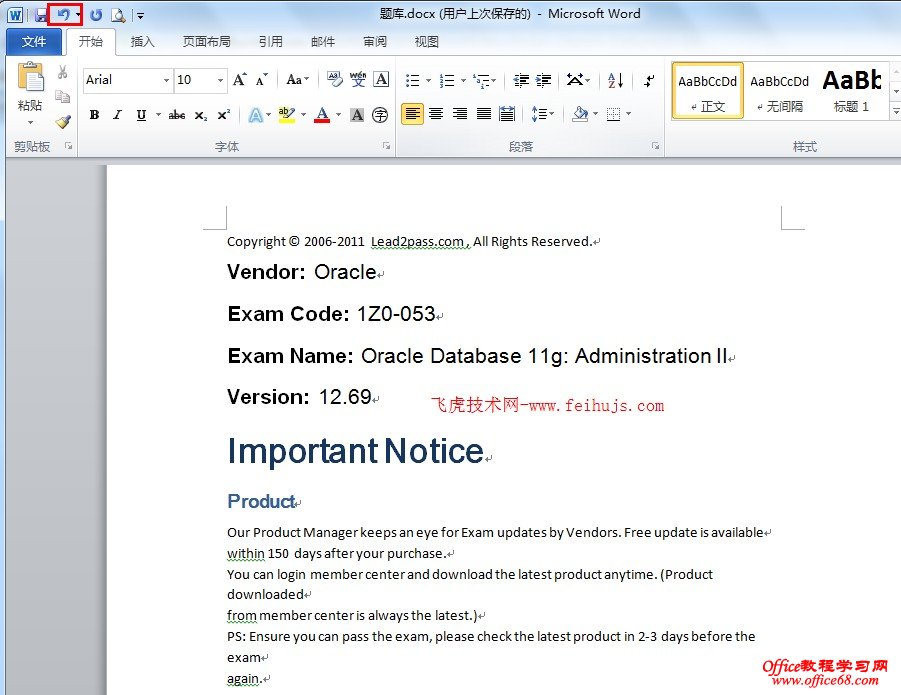Click the Sort A-Z icon
901x695 pixels.
click(615, 80)
